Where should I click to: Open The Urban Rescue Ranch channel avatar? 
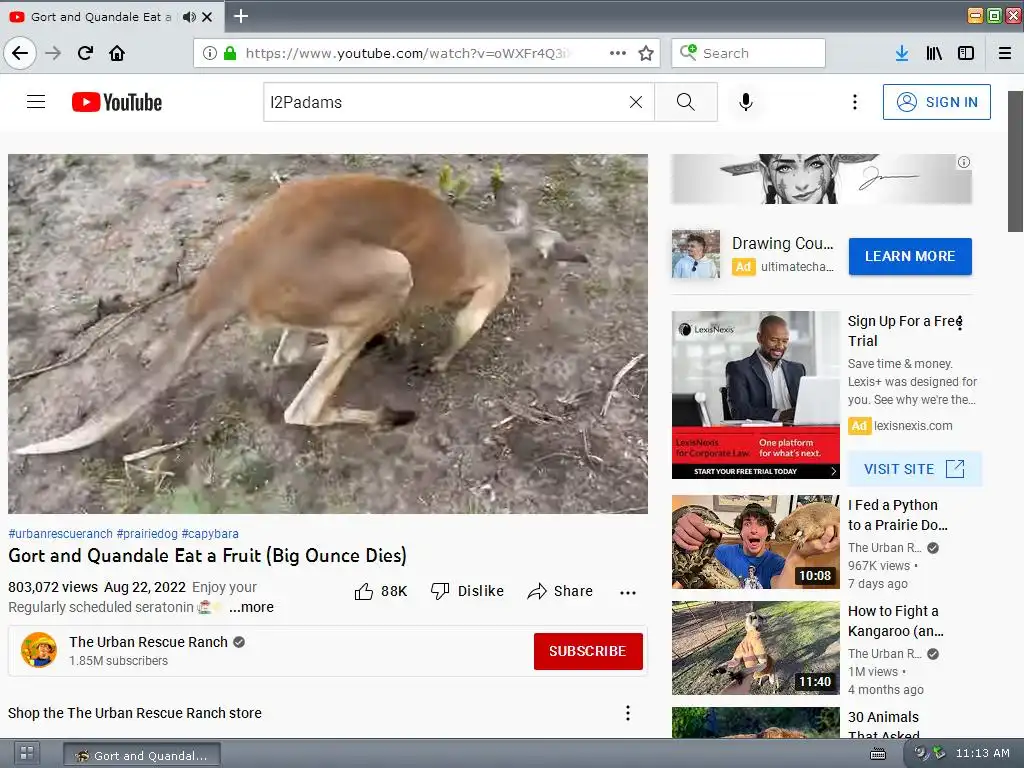pyautogui.click(x=39, y=650)
